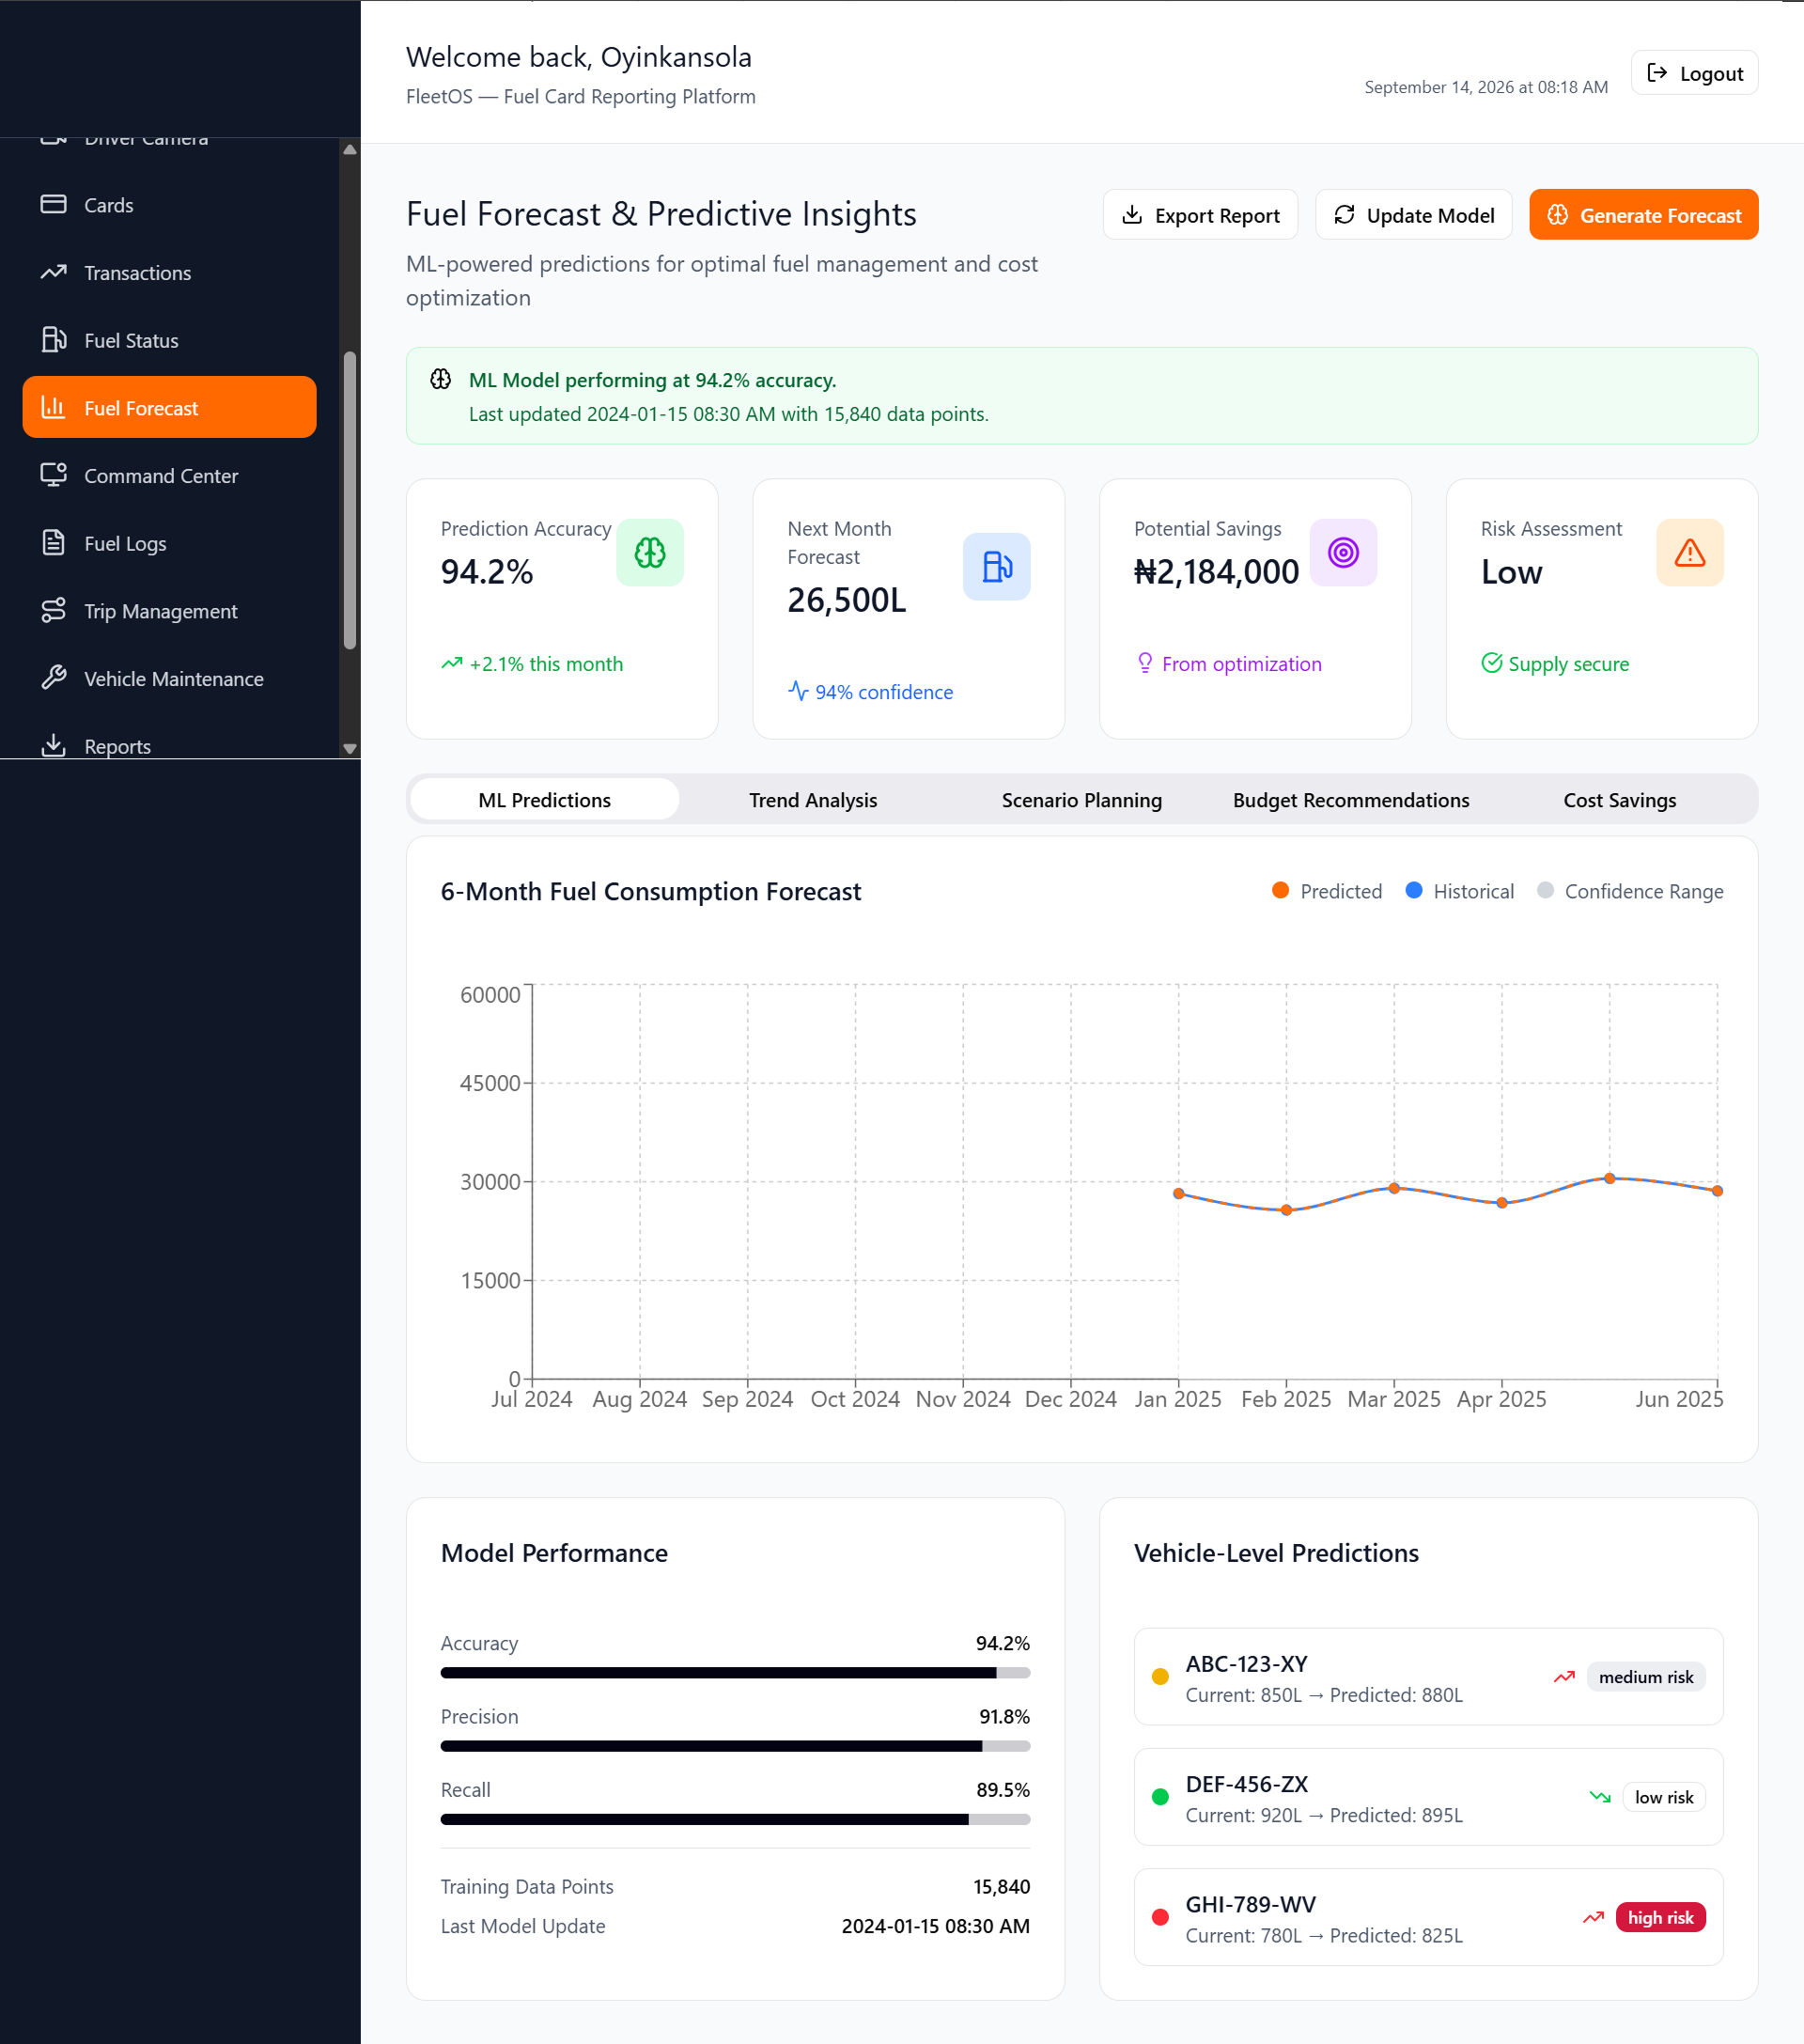Click the upward trend icon for GHI-789-WV
Image resolution: width=1804 pixels, height=2044 pixels.
pos(1593,1917)
